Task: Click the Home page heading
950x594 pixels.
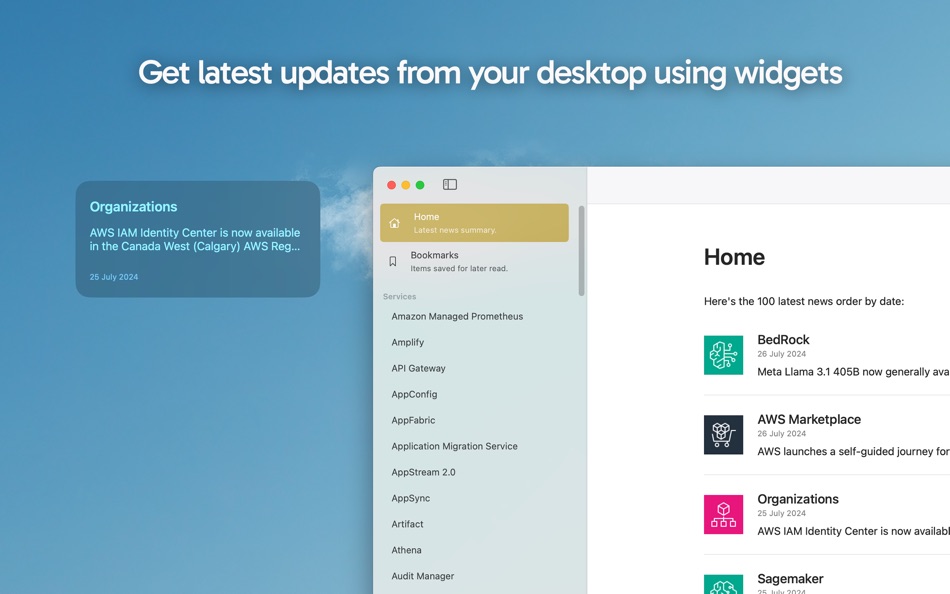Action: (734, 257)
